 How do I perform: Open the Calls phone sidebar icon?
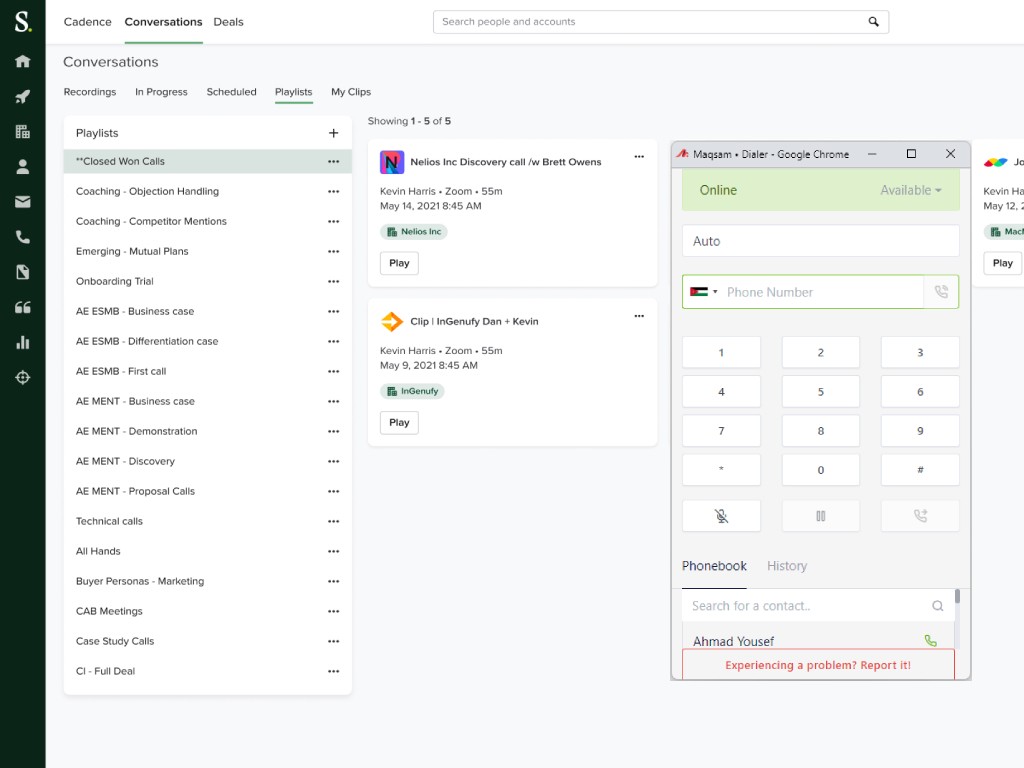coord(22,237)
